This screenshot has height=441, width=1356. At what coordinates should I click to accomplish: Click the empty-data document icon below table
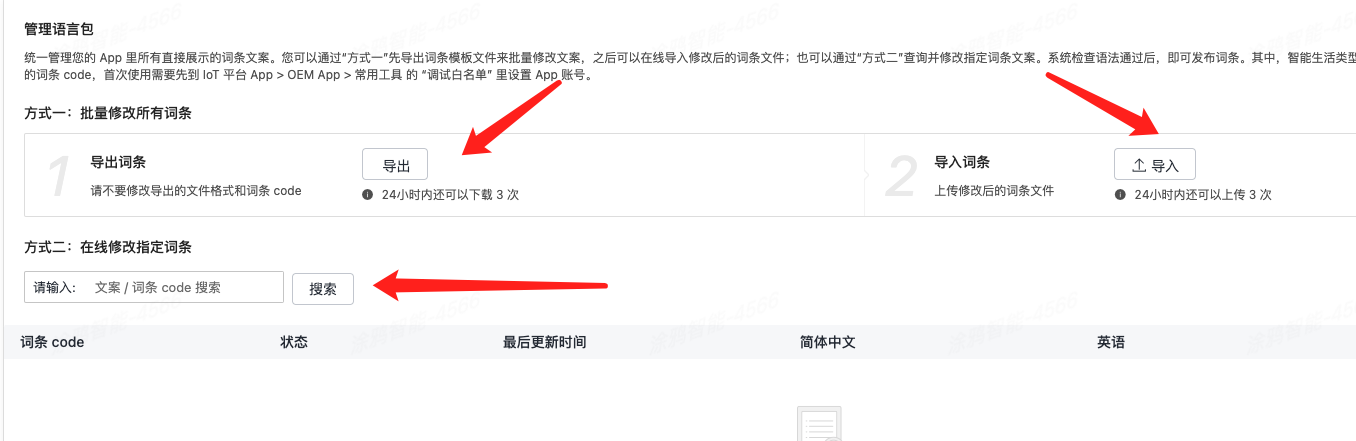(818, 424)
